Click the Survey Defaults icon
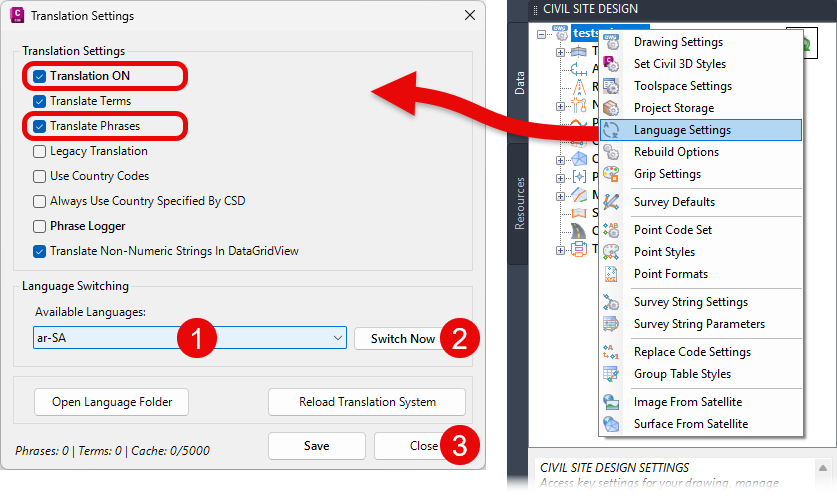 pyautogui.click(x=612, y=202)
